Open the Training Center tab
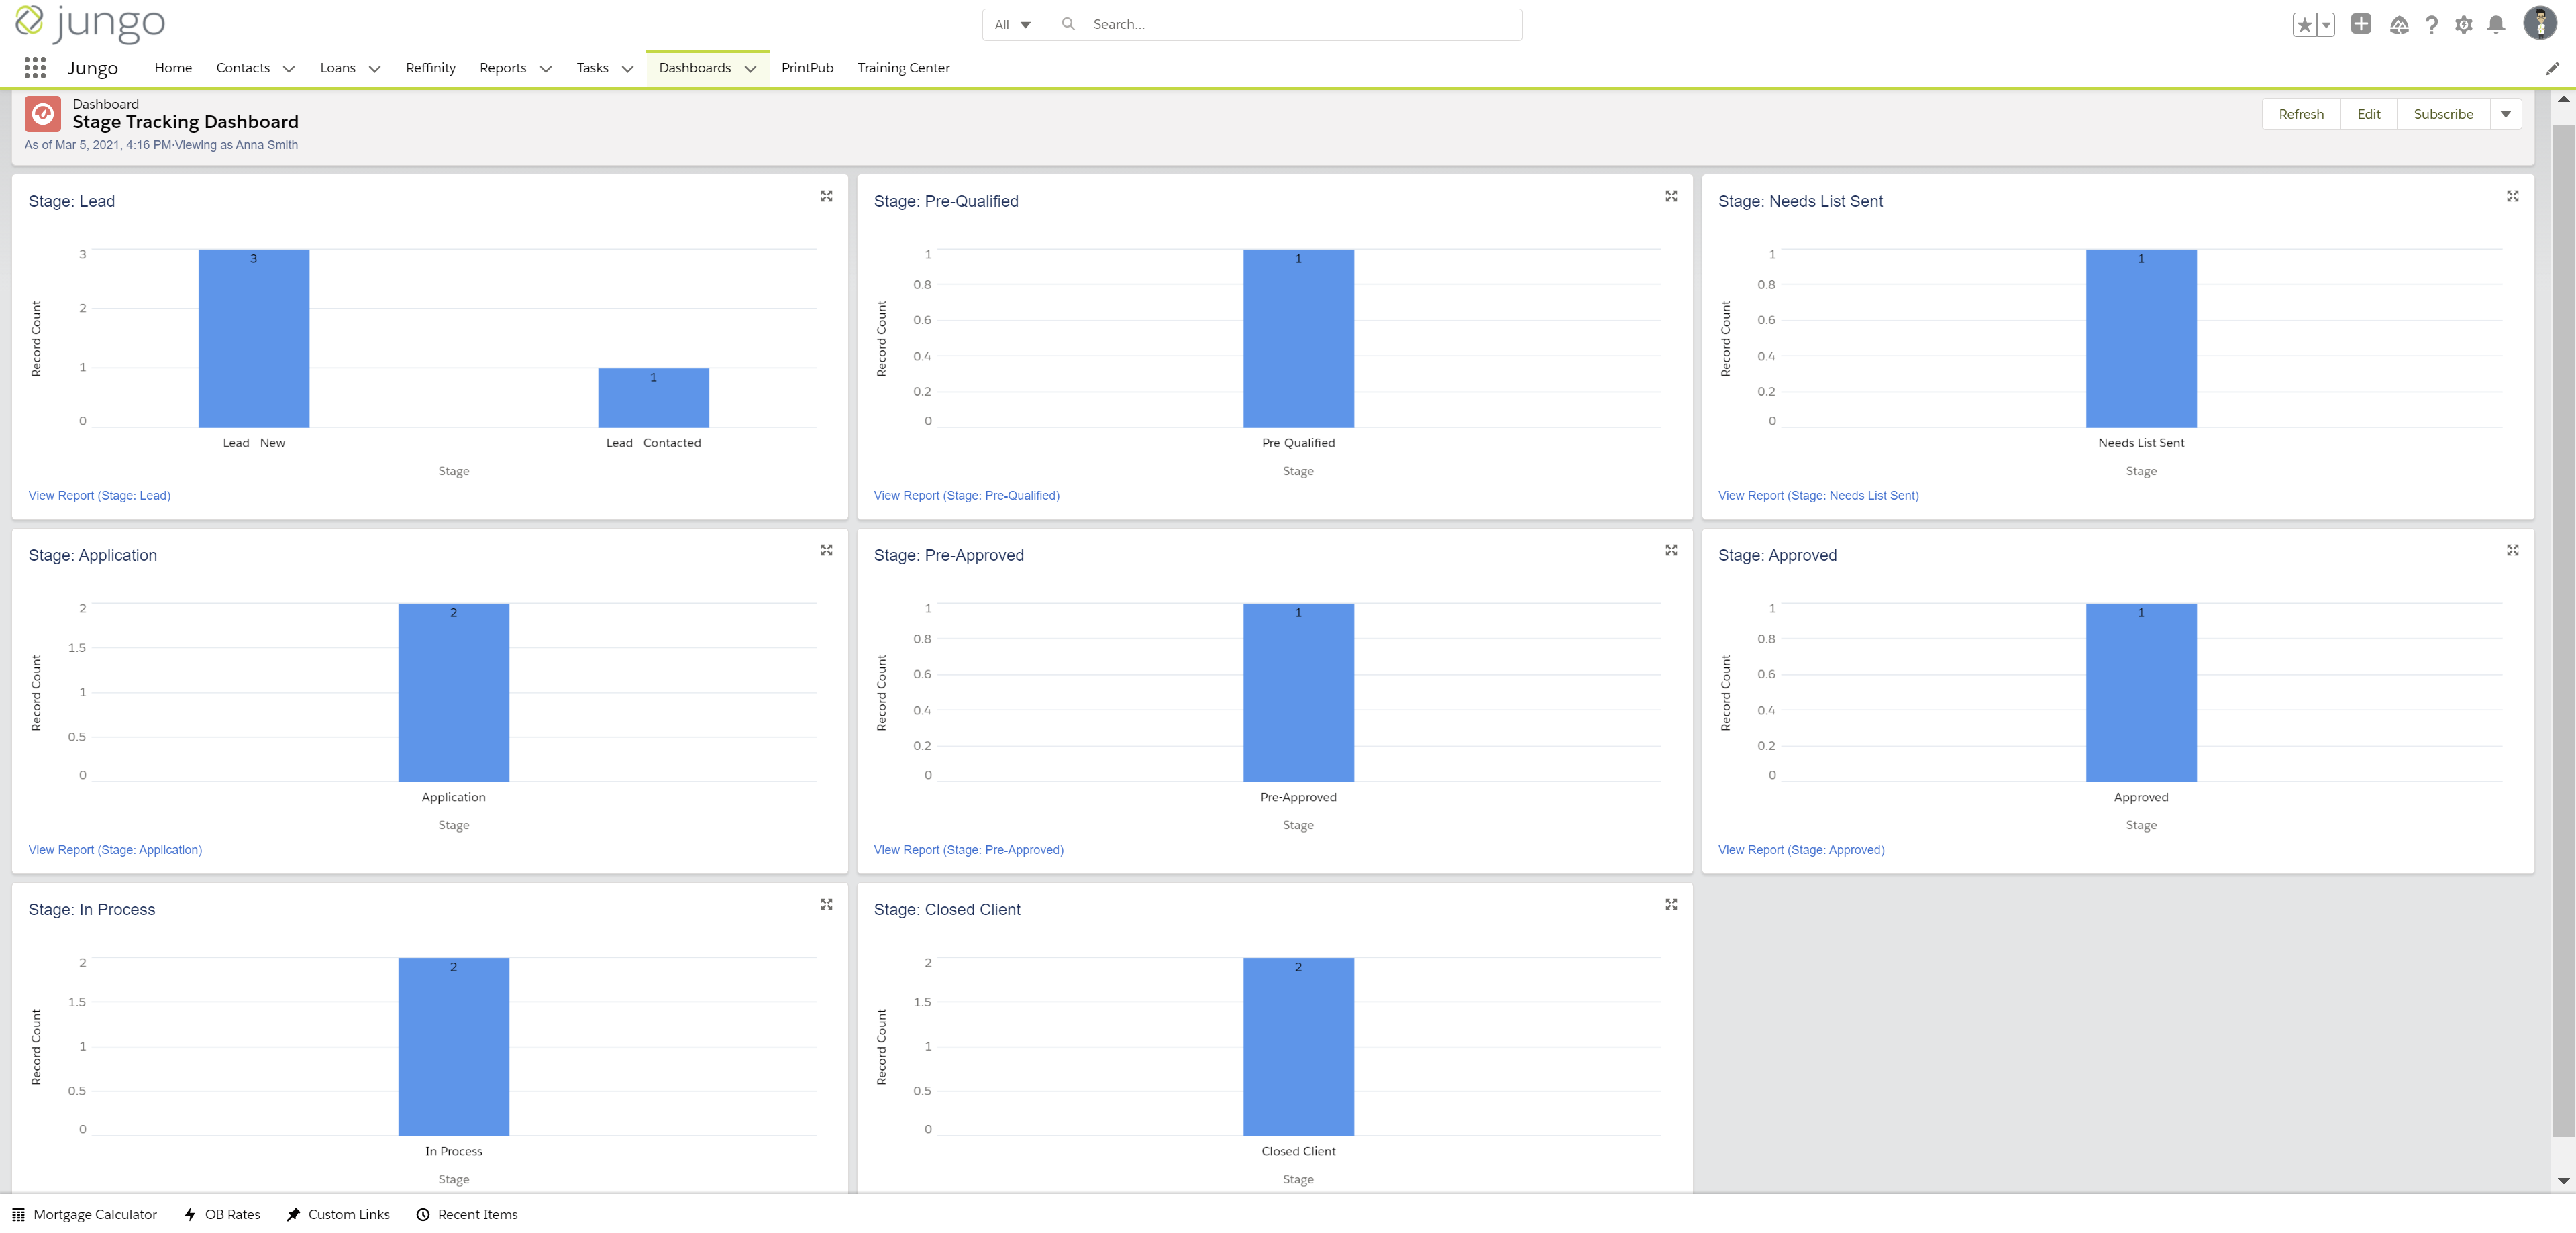This screenshot has width=2576, height=1233. pyautogui.click(x=903, y=68)
